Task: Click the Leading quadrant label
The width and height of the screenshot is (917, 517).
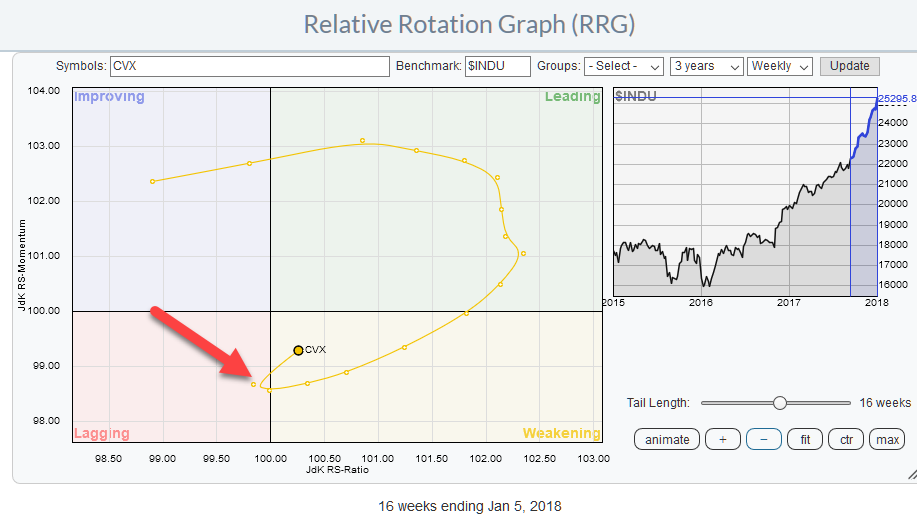Action: pyautogui.click(x=571, y=97)
